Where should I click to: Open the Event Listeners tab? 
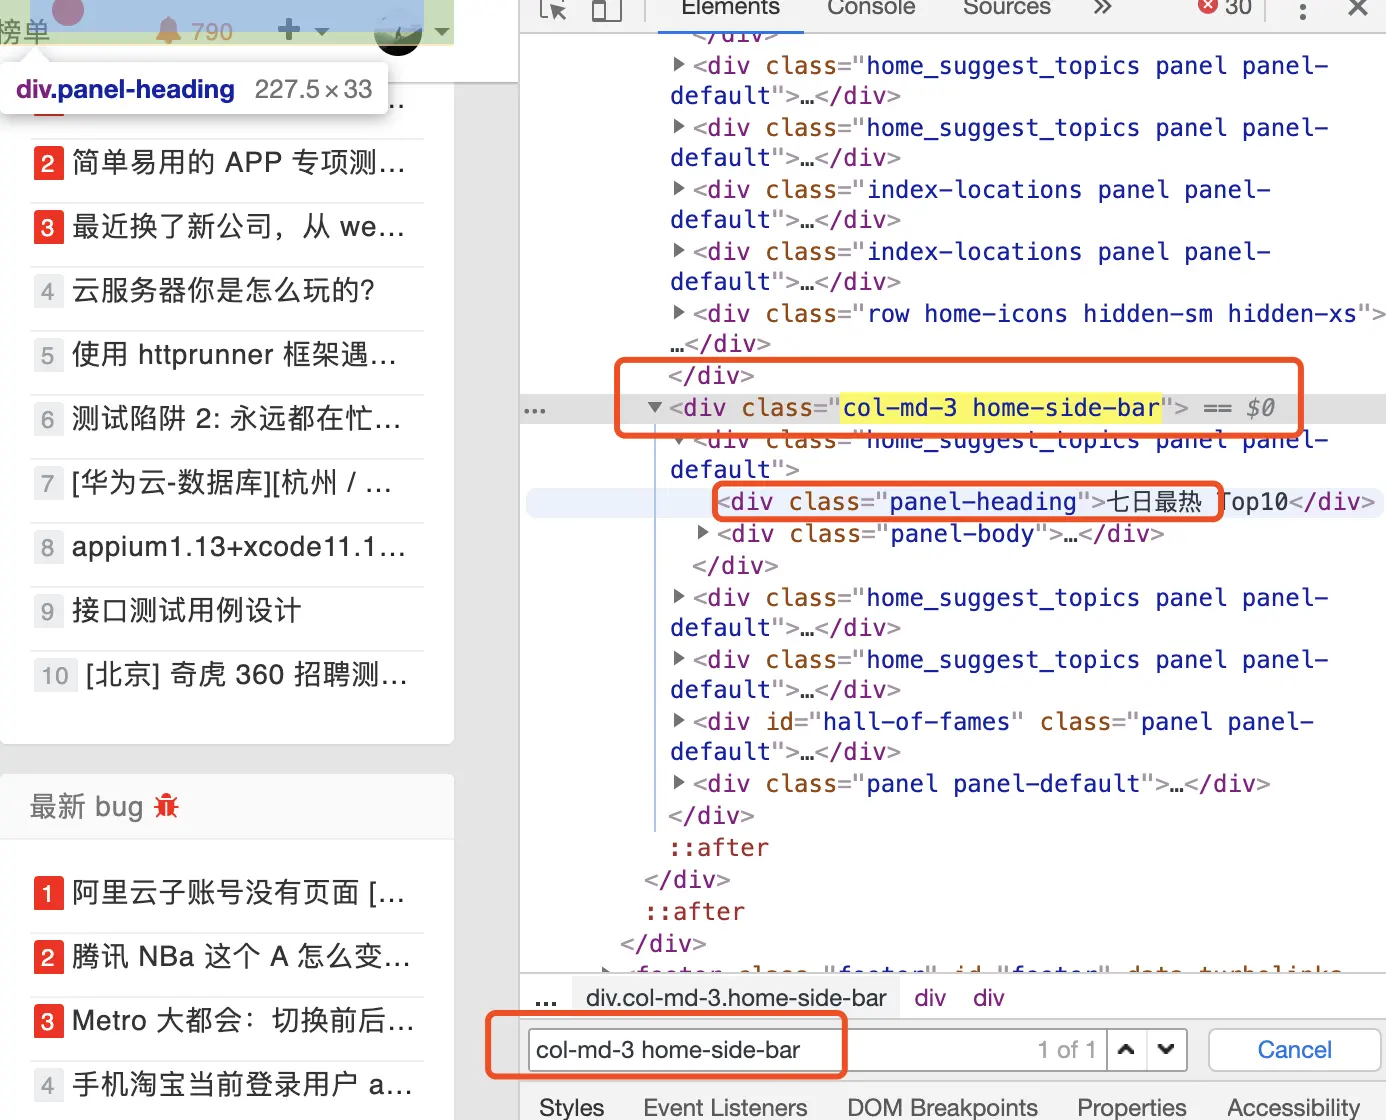[725, 1107]
